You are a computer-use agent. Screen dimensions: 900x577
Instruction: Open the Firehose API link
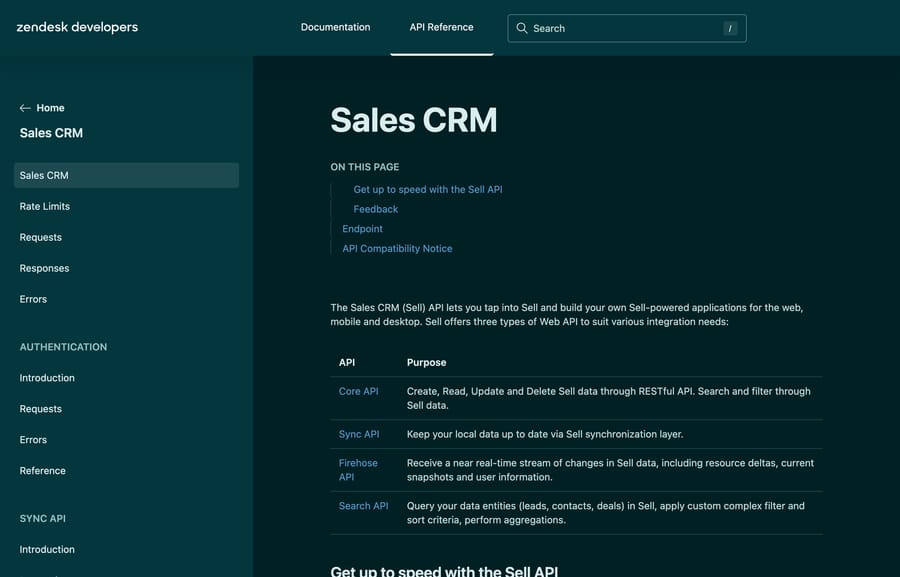pyautogui.click(x=358, y=470)
